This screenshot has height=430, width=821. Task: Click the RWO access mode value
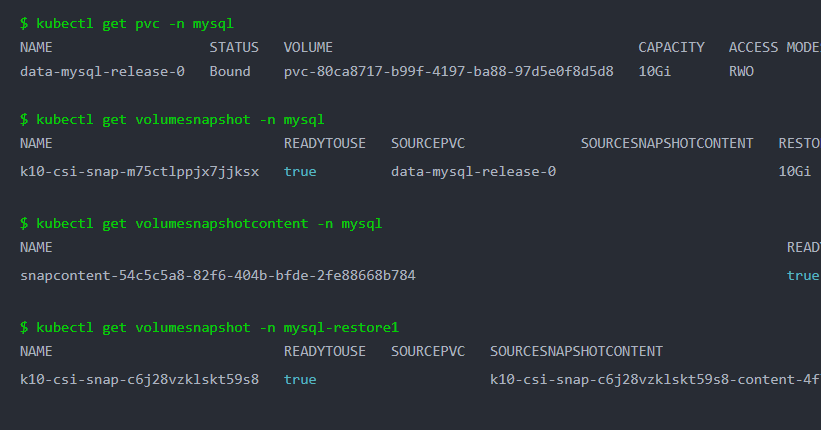pos(741,71)
